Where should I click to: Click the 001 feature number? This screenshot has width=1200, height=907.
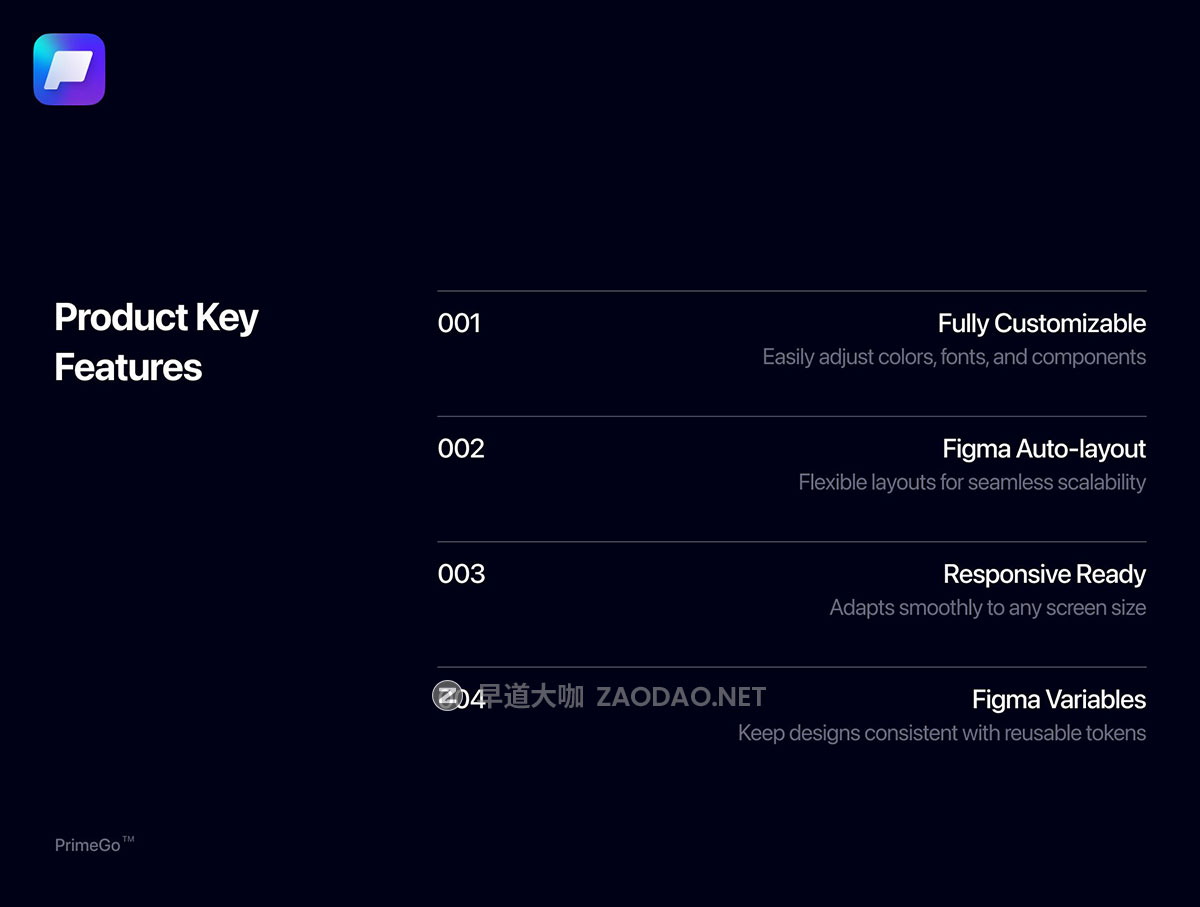459,323
